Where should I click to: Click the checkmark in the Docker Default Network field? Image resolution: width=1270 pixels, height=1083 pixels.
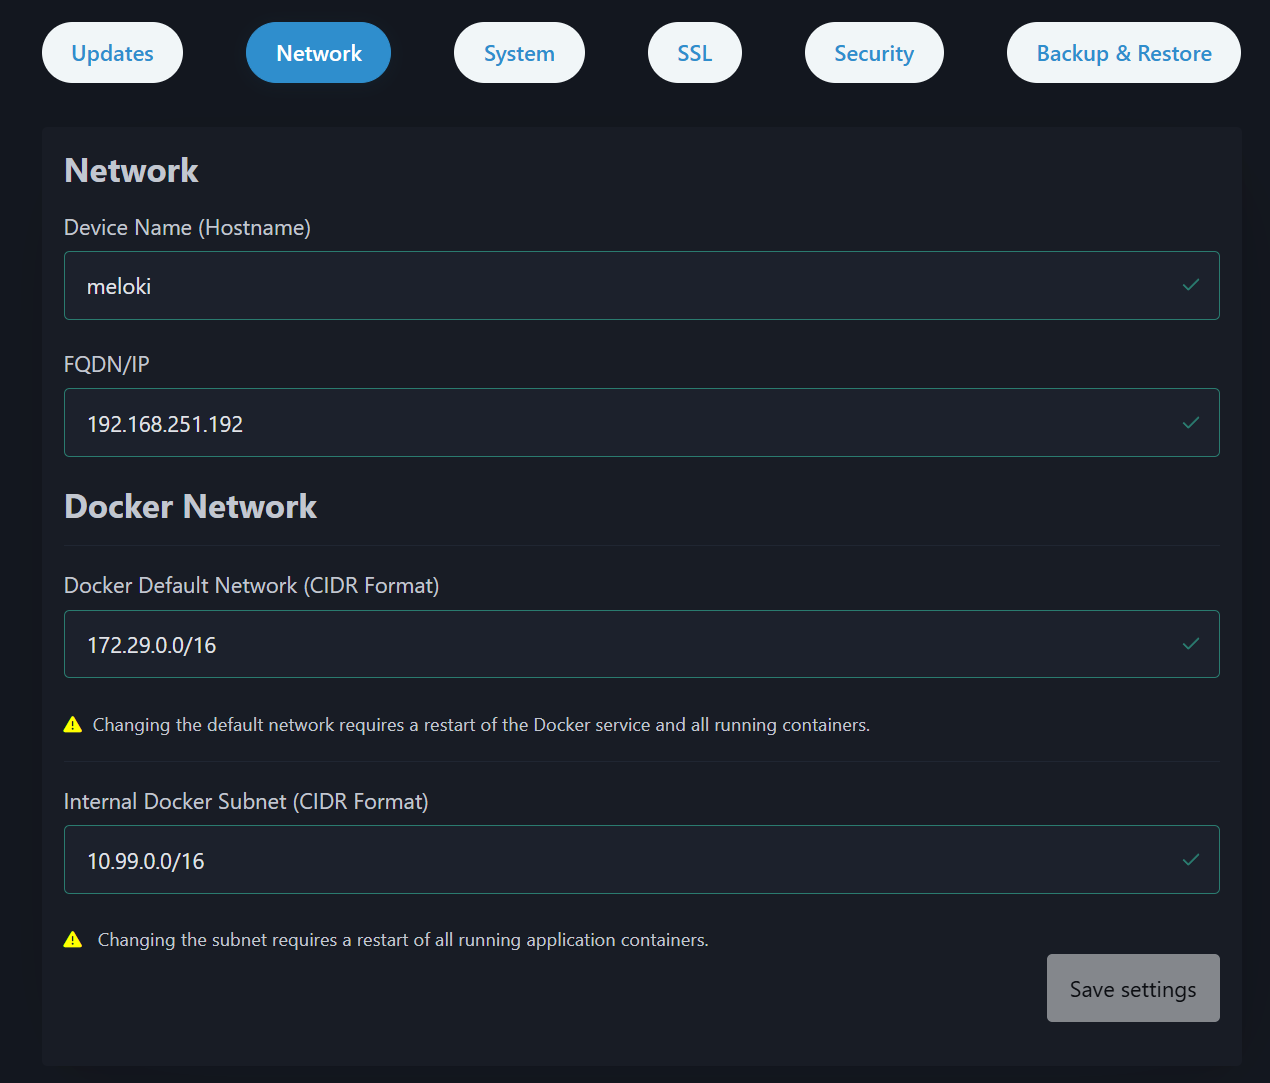coord(1190,644)
